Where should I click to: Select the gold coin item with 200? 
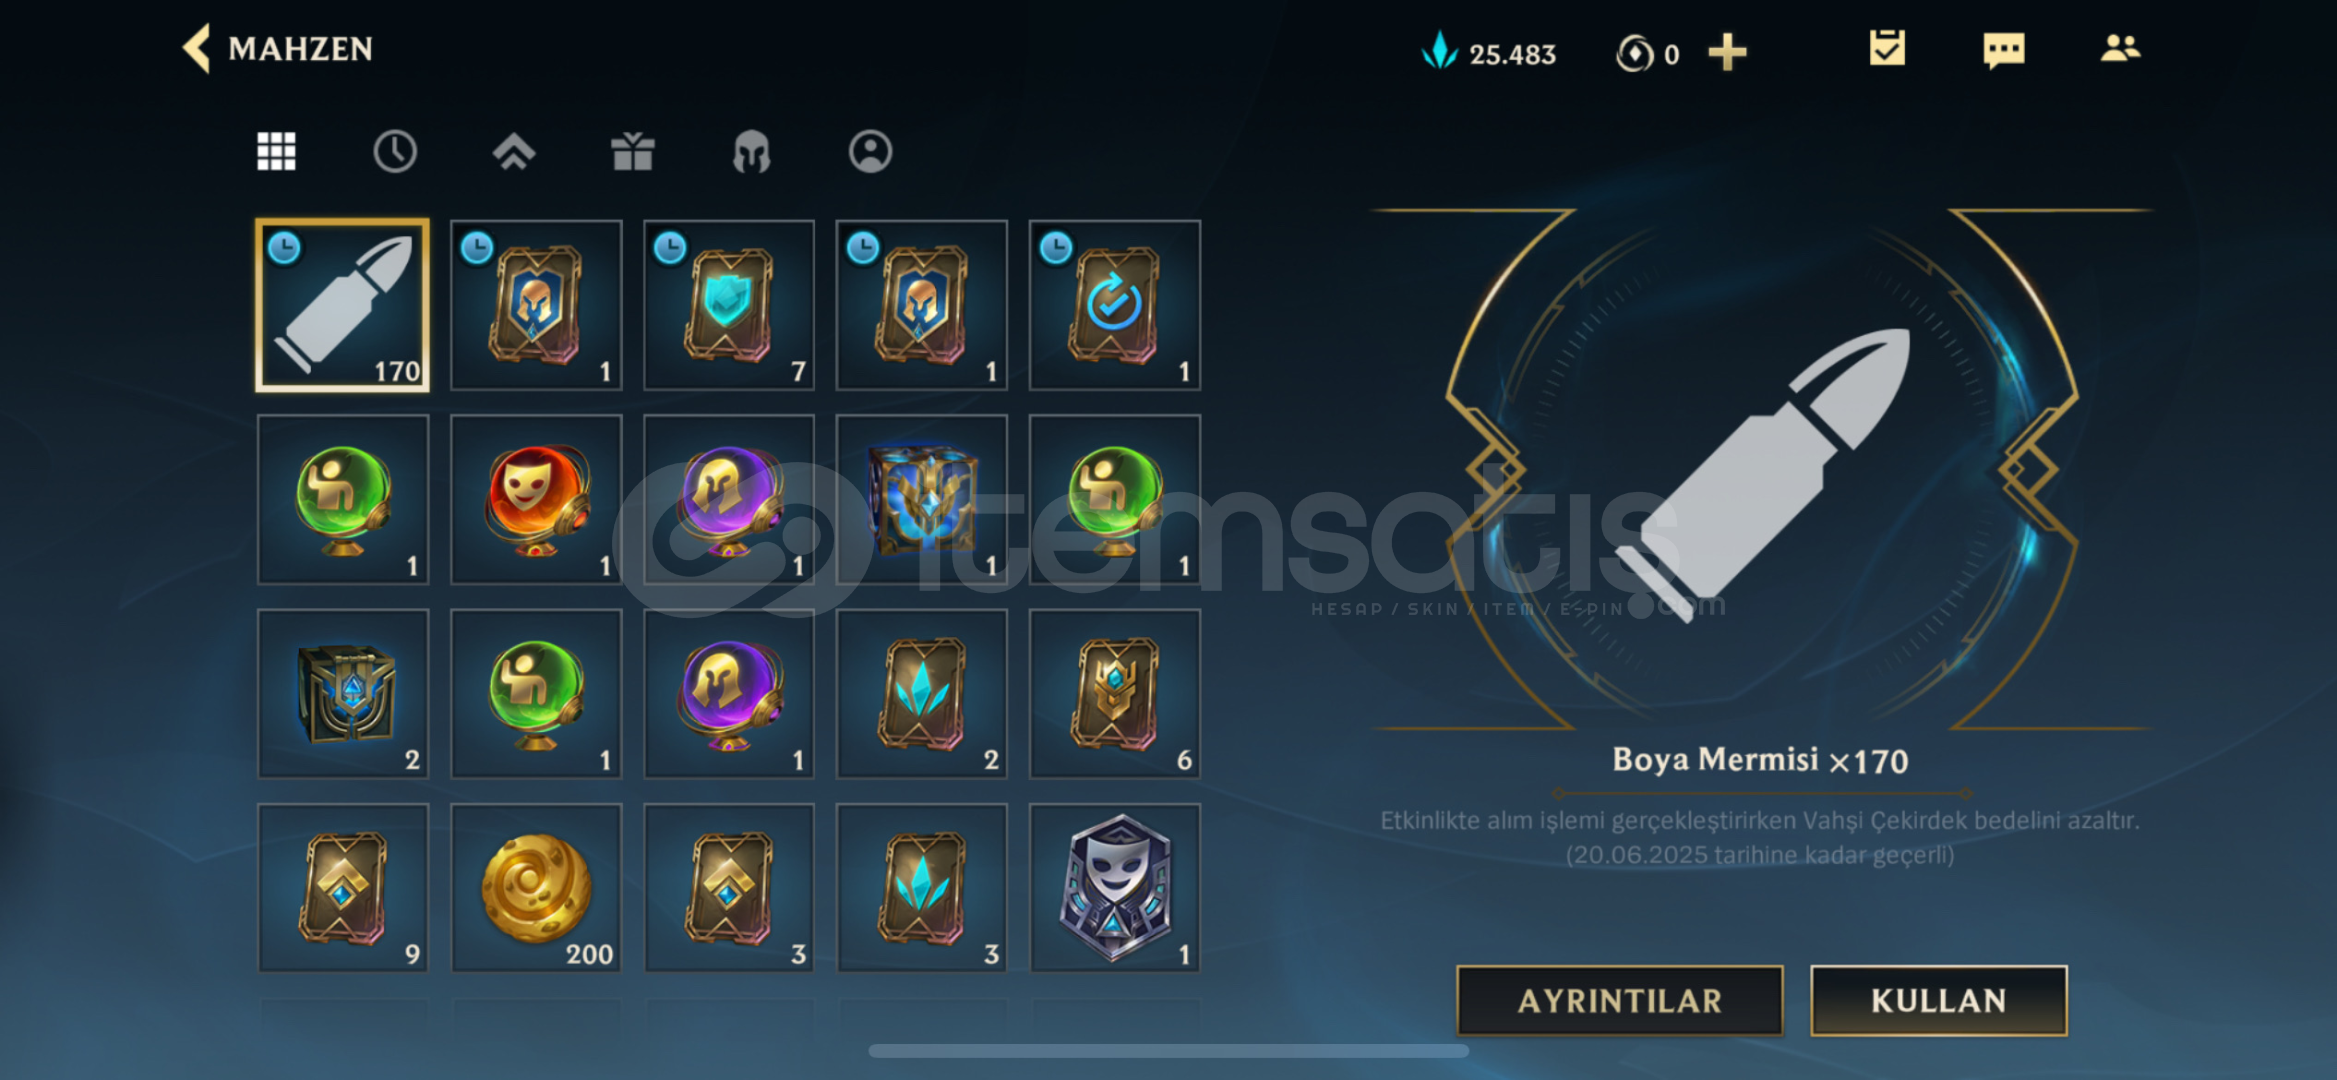pyautogui.click(x=536, y=888)
